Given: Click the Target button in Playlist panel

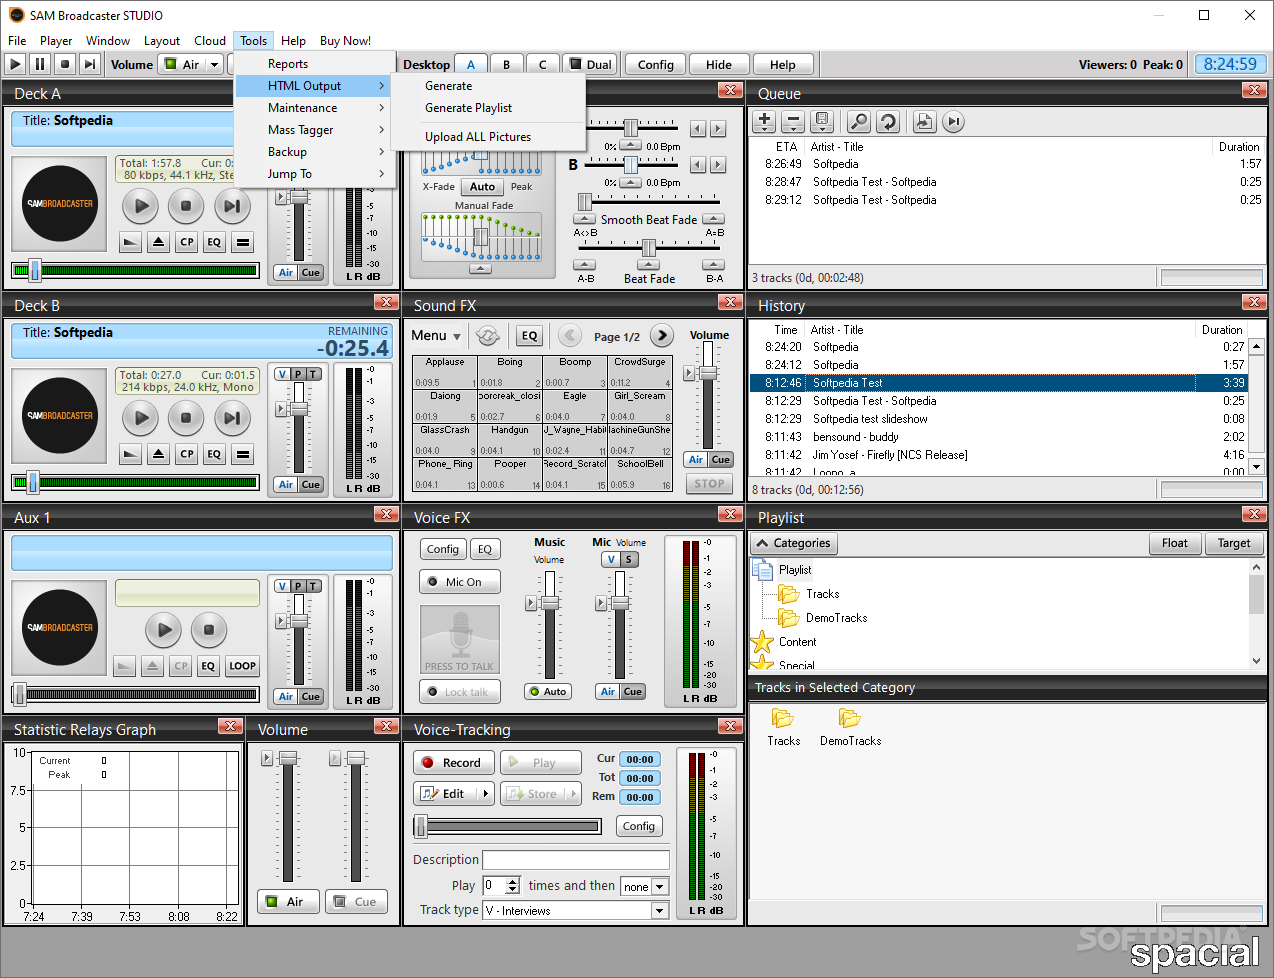Looking at the screenshot, I should (1234, 543).
